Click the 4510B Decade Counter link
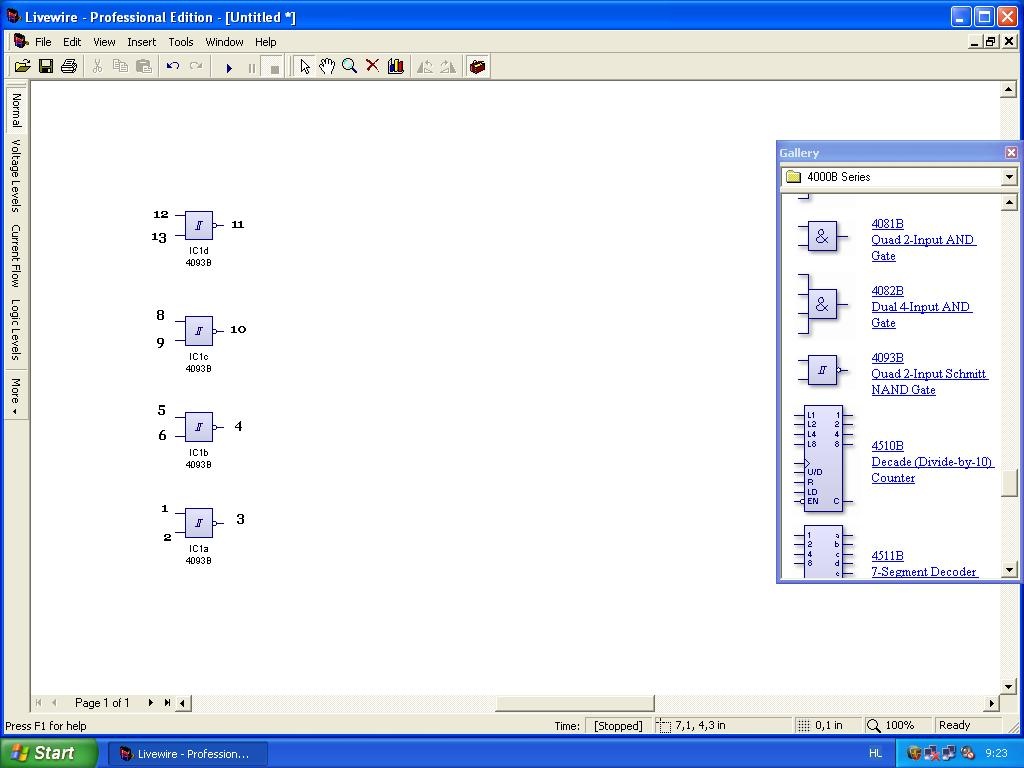 [x=932, y=462]
